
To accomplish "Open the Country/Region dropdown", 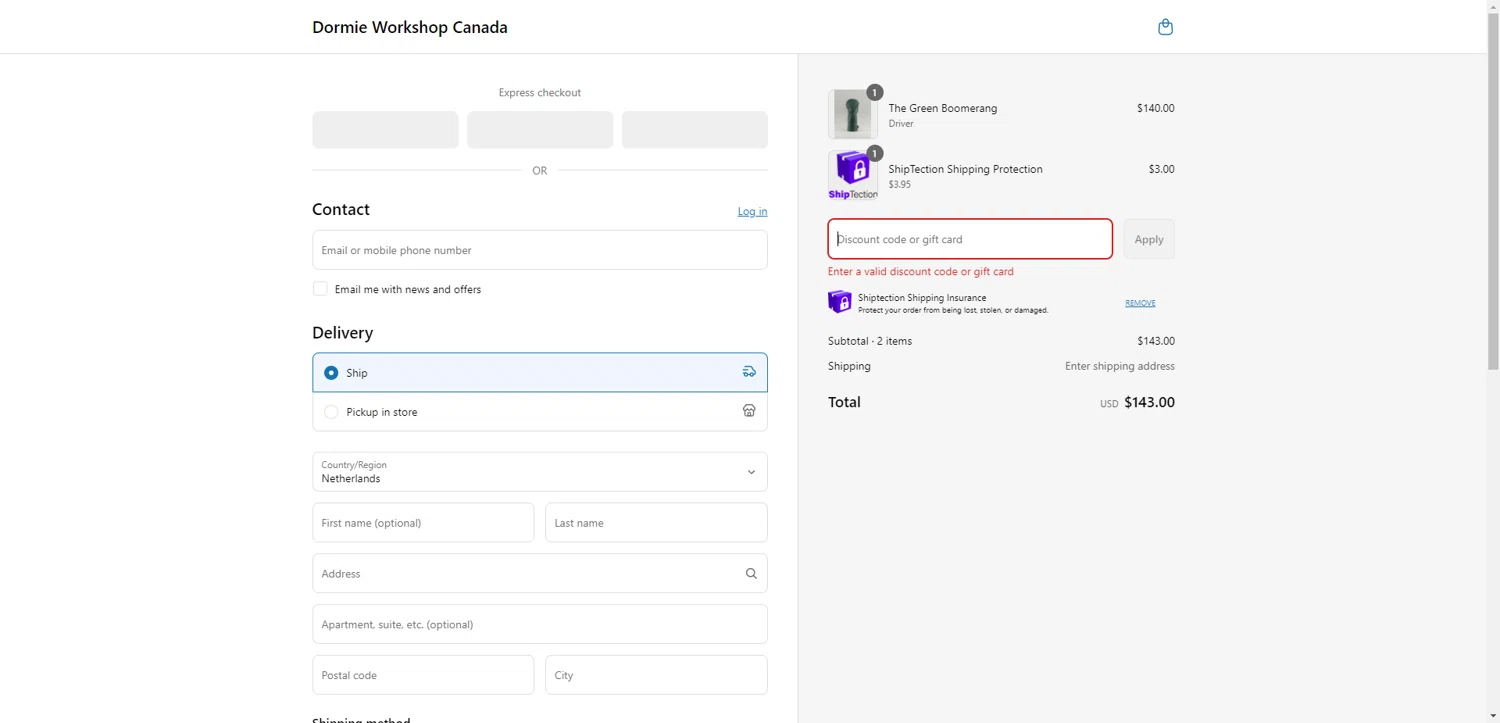I will point(540,472).
